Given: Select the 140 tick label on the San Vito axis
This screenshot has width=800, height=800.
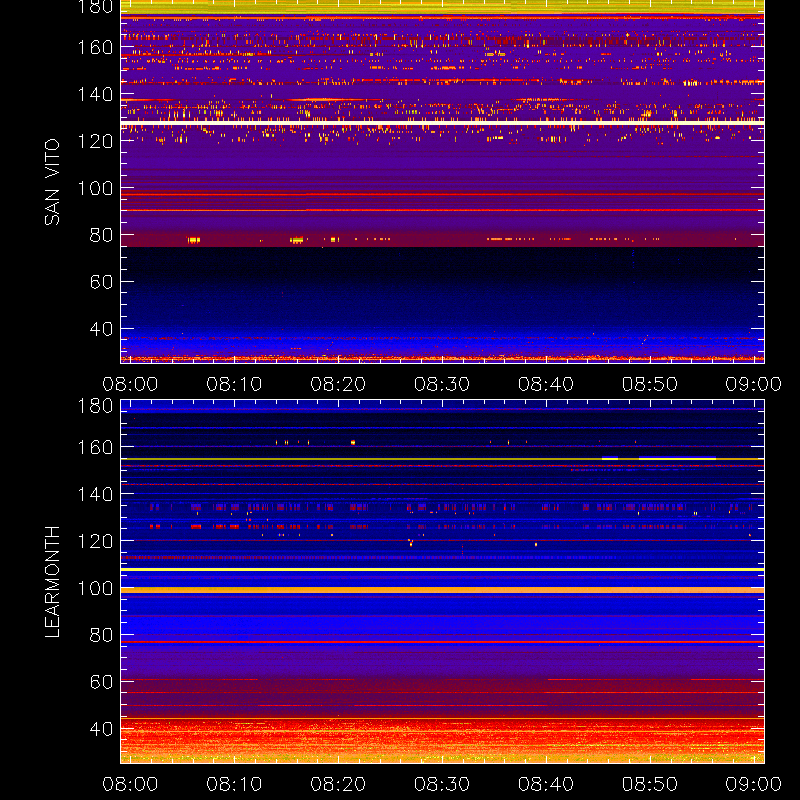Looking at the screenshot, I should tap(95, 94).
